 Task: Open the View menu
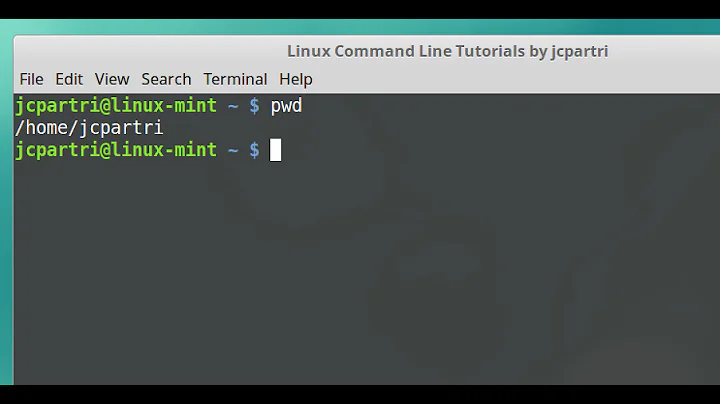[112, 79]
